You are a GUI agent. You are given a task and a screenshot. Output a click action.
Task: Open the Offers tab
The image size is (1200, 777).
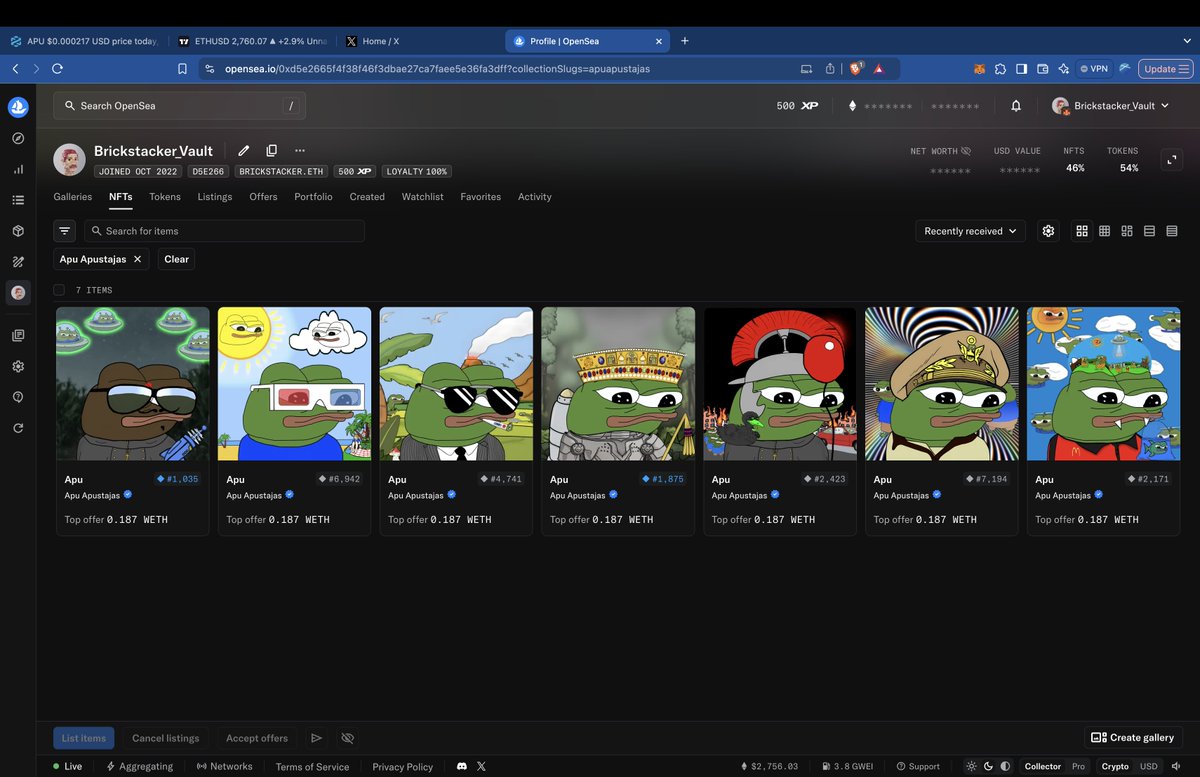pos(263,197)
